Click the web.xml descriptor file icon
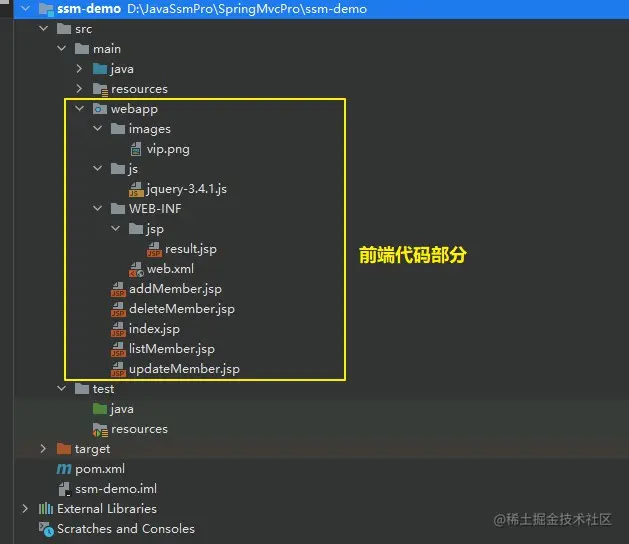 pos(136,269)
